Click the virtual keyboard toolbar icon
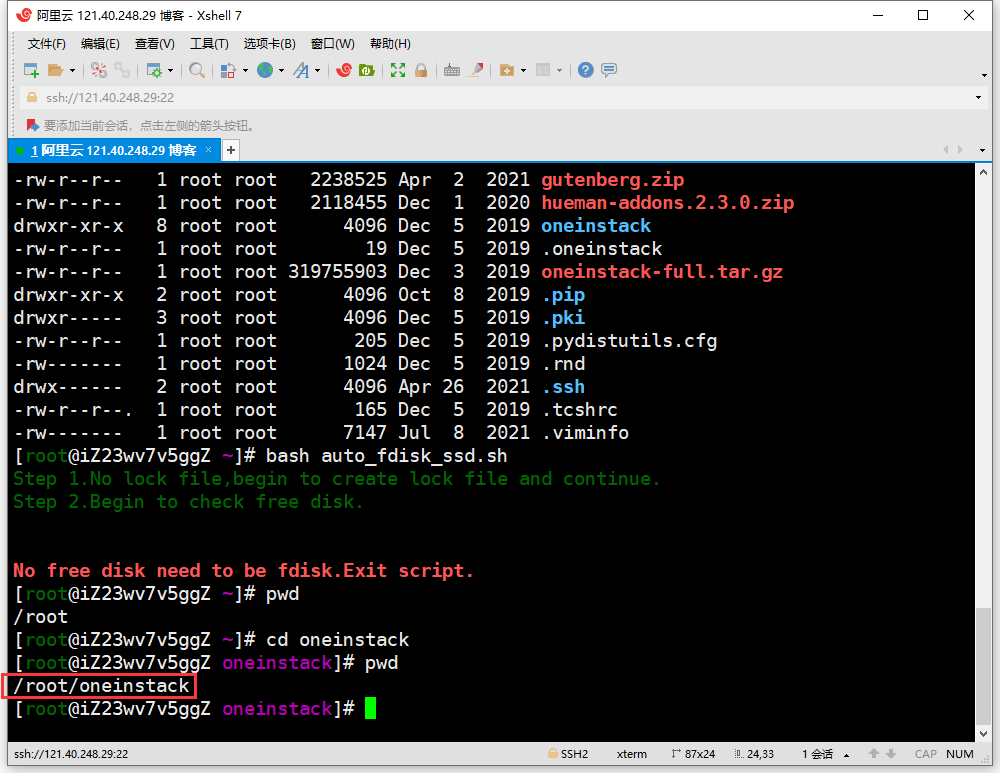This screenshot has height=773, width=1000. 452,70
